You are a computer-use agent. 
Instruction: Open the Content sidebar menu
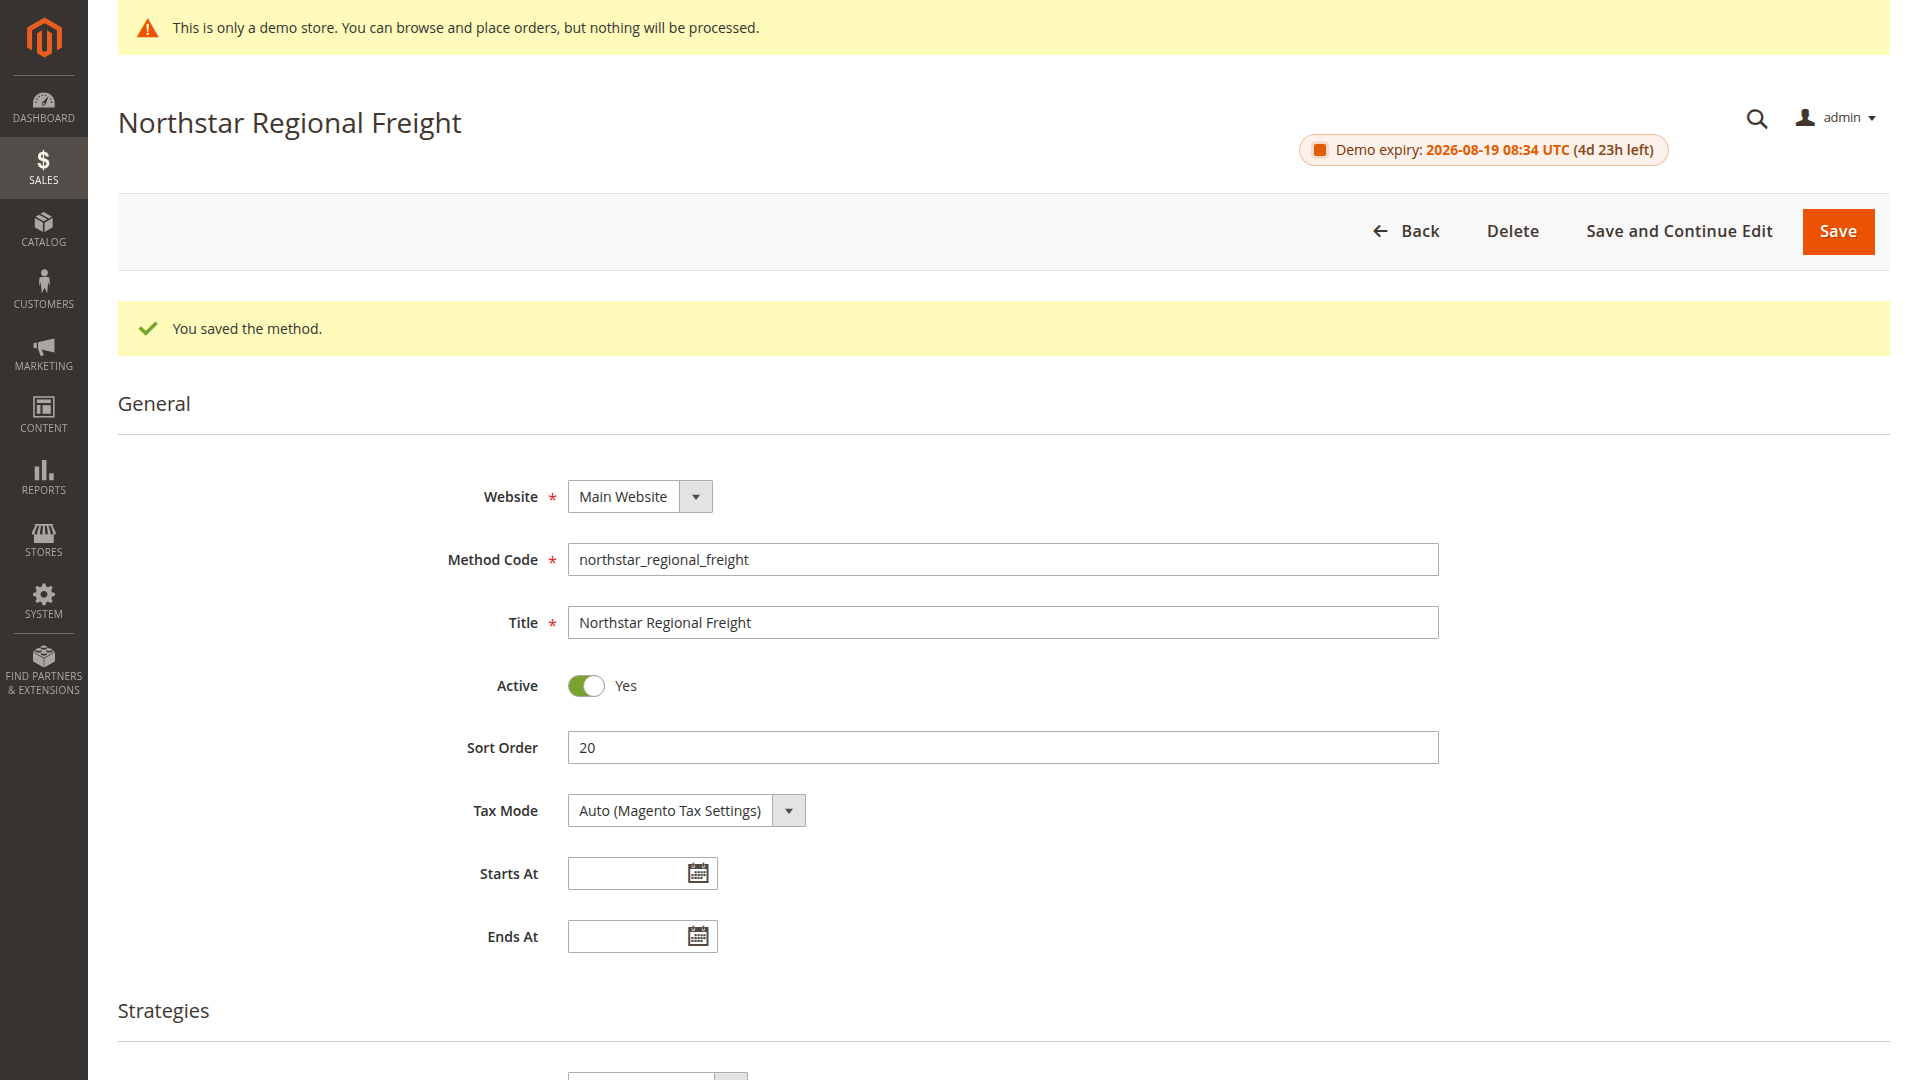click(44, 416)
